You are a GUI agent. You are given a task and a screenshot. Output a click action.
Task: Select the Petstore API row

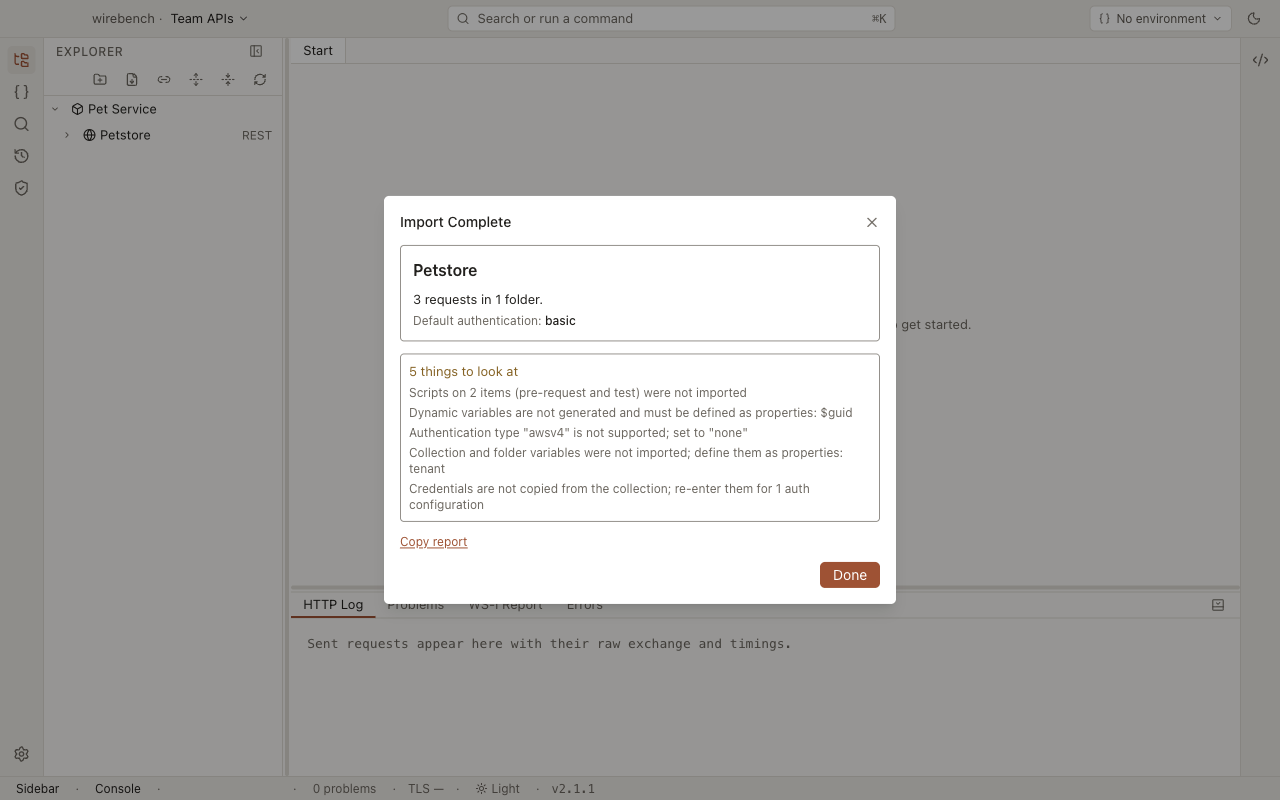(x=164, y=135)
